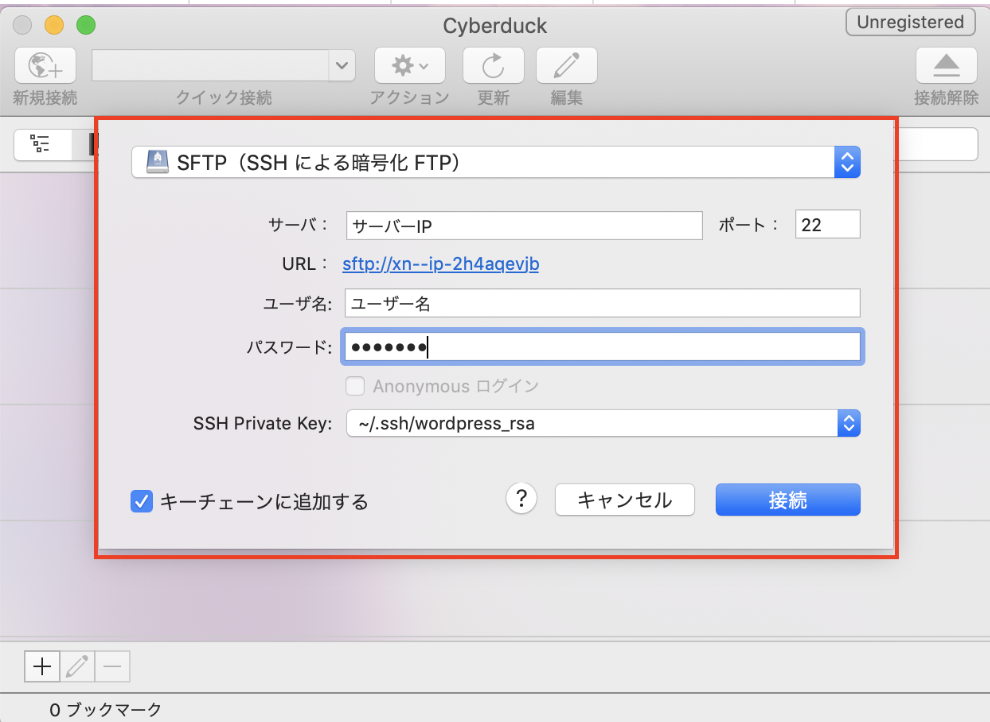Expand the Quick Connect (クイック接続) dropdown arrow
Screen dimensions: 990x722
tap(342, 66)
